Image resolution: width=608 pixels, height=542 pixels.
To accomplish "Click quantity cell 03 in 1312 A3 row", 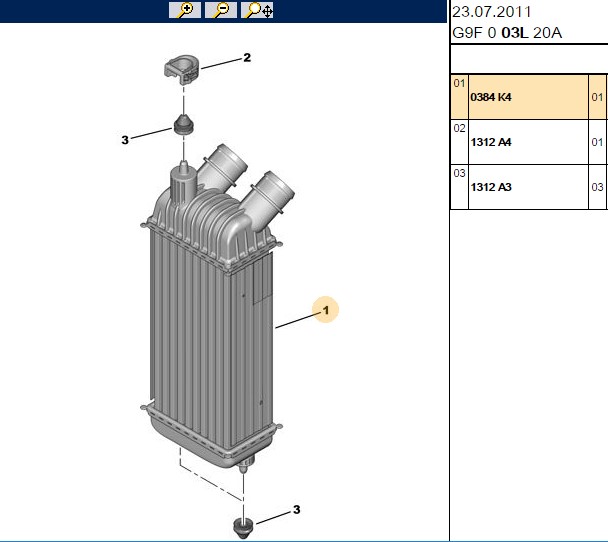I will click(x=597, y=187).
